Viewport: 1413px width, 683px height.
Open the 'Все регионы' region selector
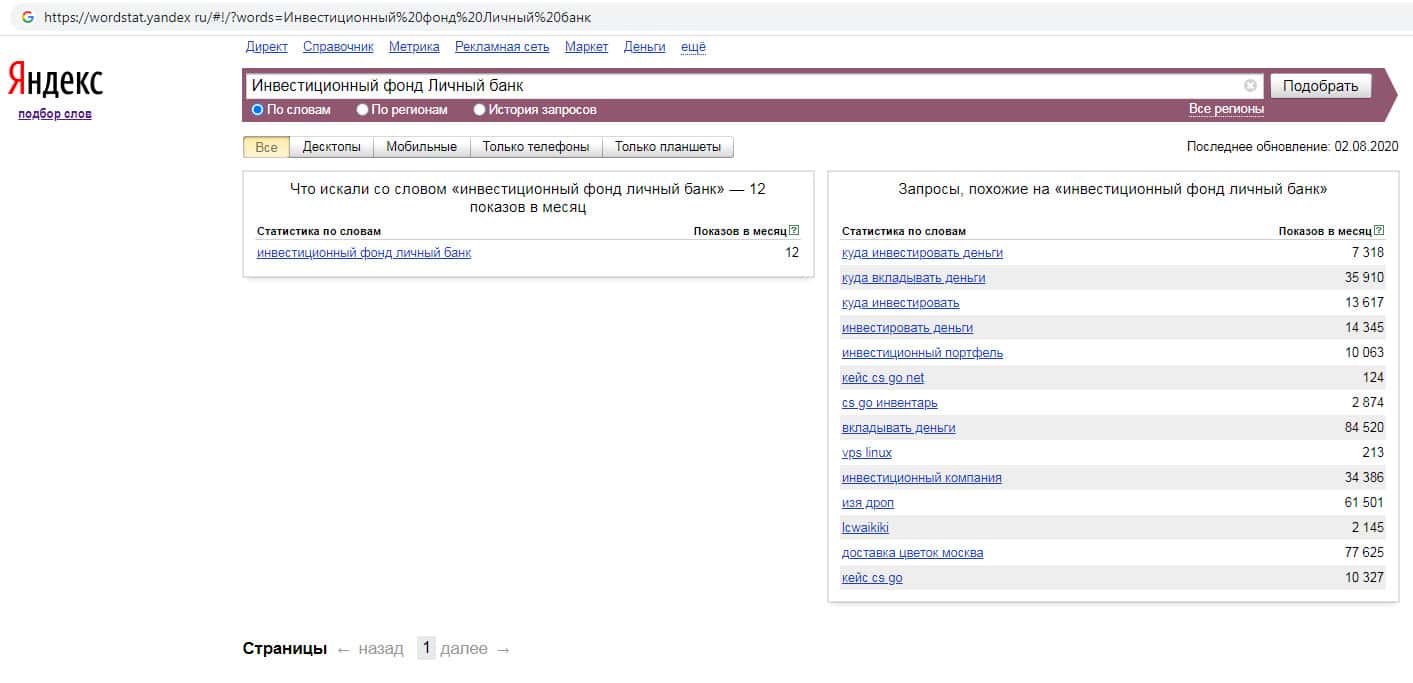(x=1226, y=109)
